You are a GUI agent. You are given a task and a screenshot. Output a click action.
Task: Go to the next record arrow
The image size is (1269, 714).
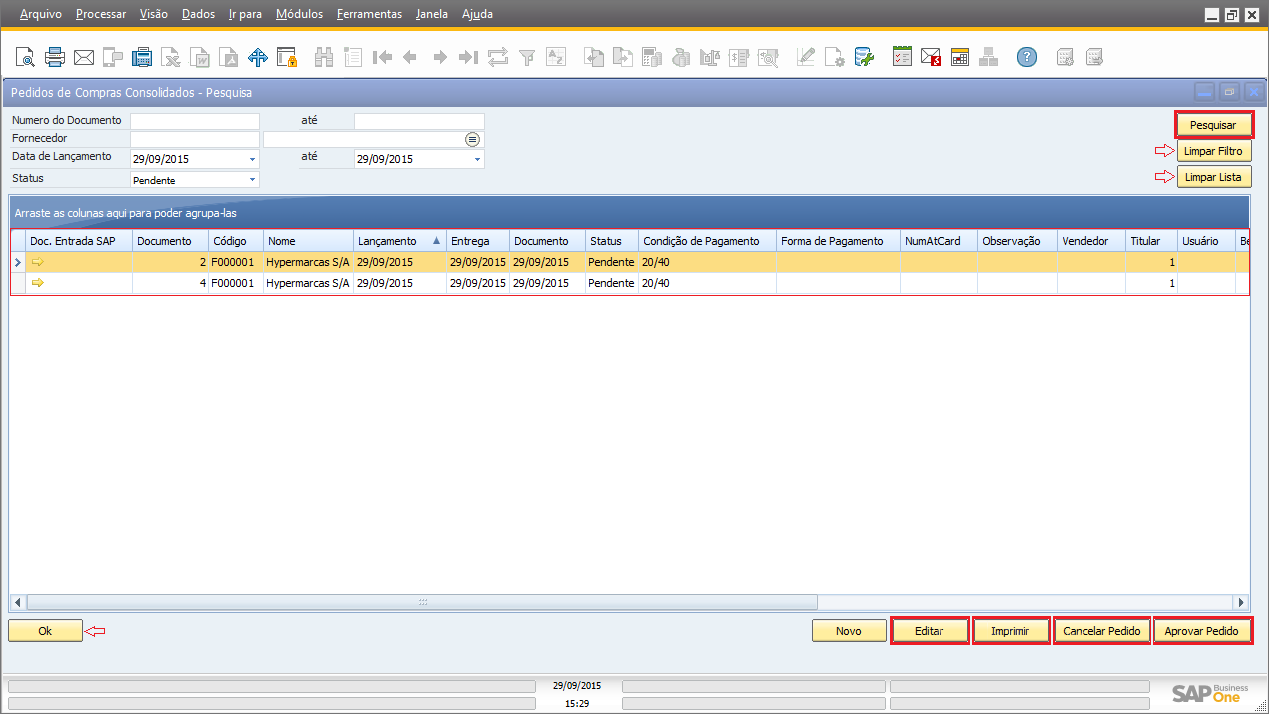point(439,57)
